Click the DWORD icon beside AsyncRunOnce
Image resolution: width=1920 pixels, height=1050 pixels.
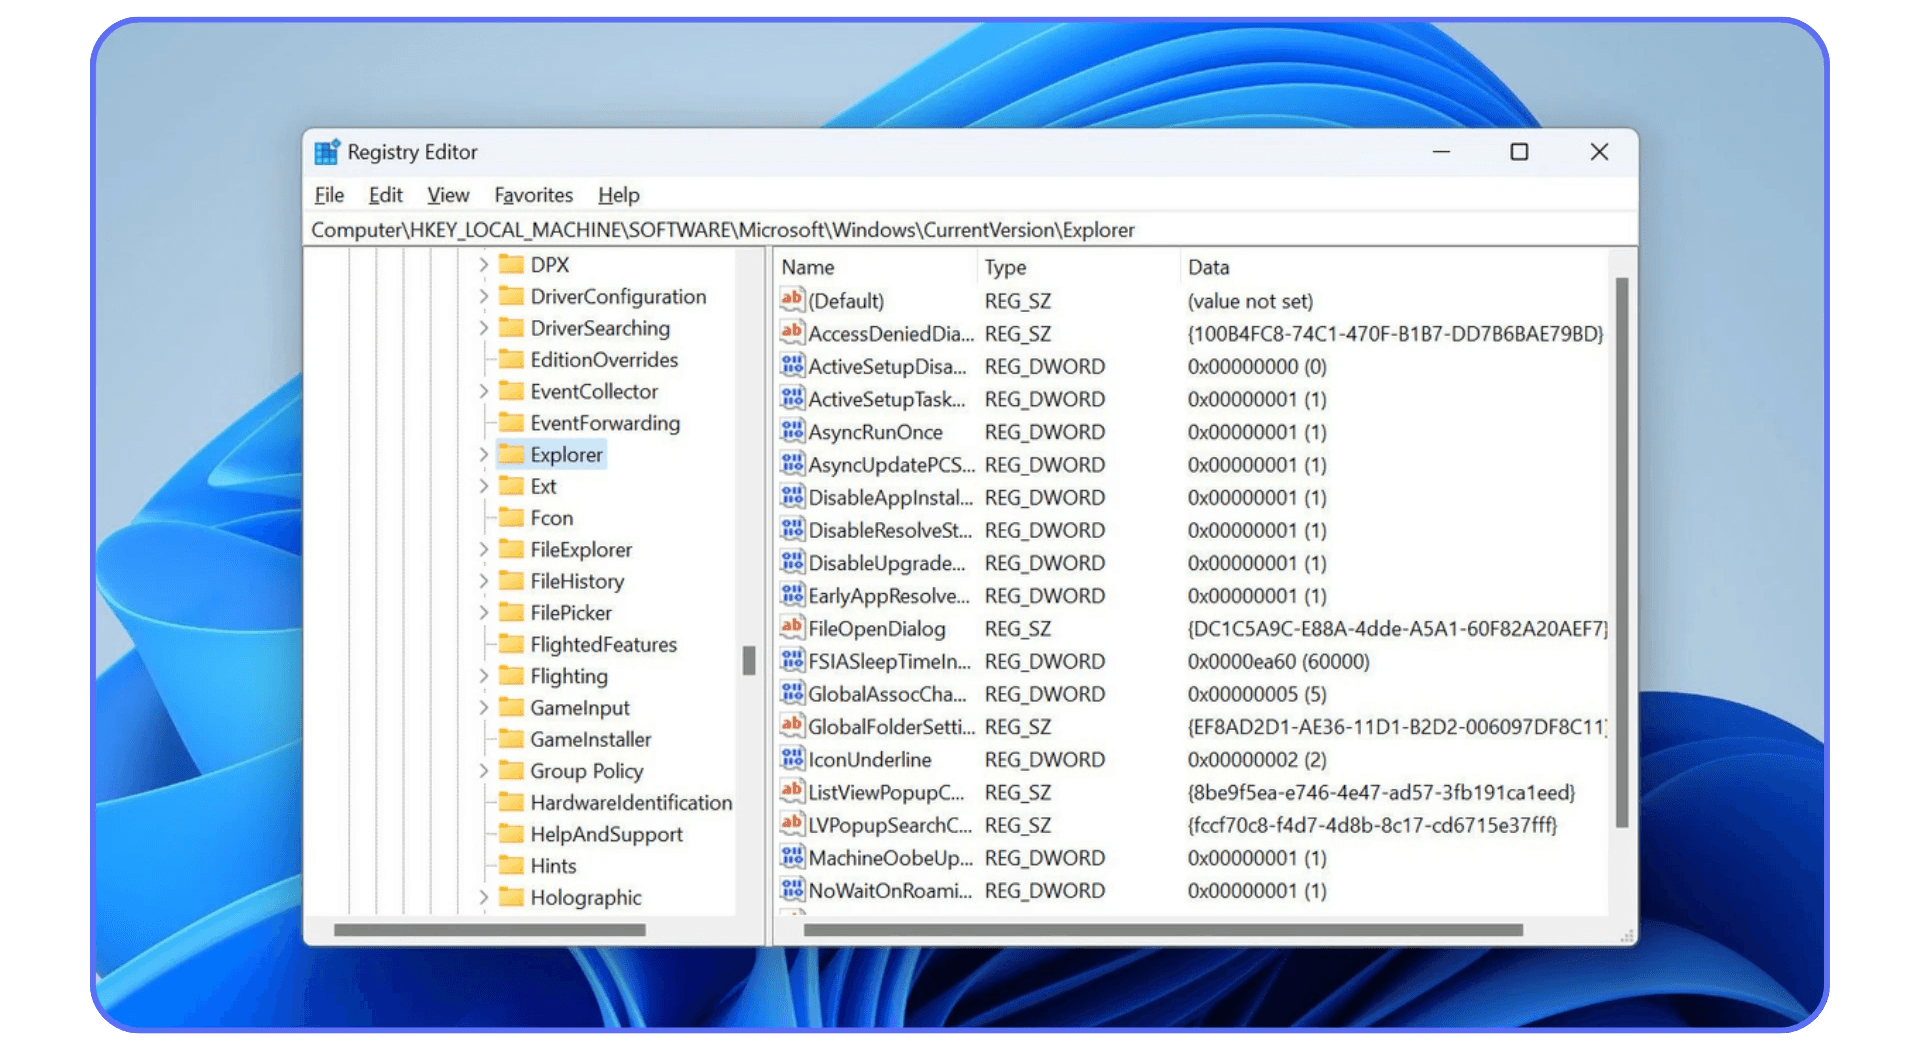point(791,431)
